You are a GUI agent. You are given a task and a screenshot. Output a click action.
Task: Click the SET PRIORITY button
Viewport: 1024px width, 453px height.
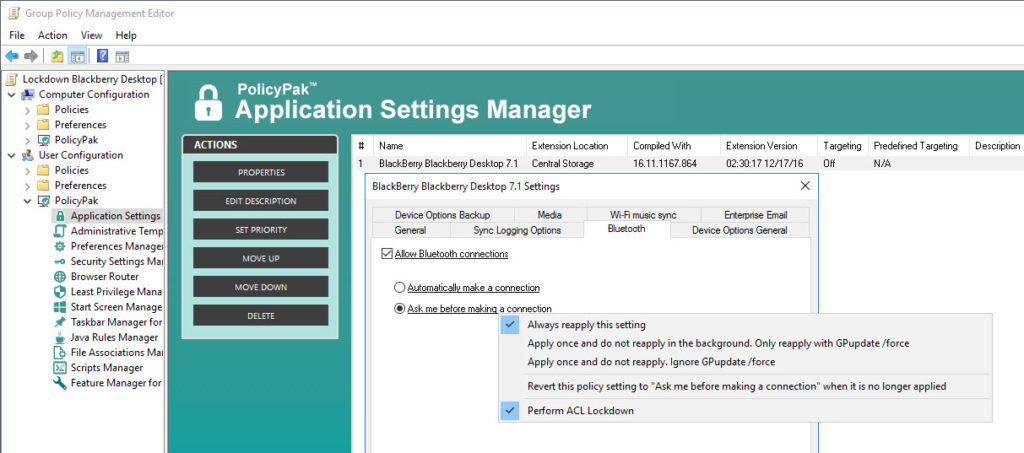pos(261,230)
